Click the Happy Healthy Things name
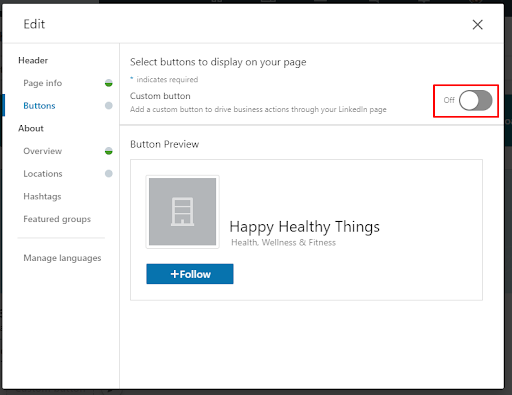This screenshot has height=395, width=512. click(304, 227)
